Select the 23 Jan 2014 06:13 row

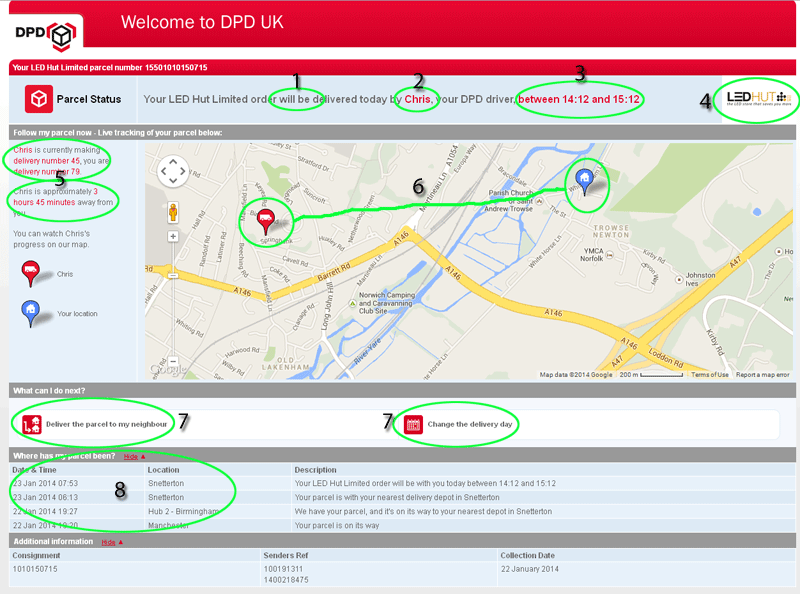pyautogui.click(x=402, y=498)
